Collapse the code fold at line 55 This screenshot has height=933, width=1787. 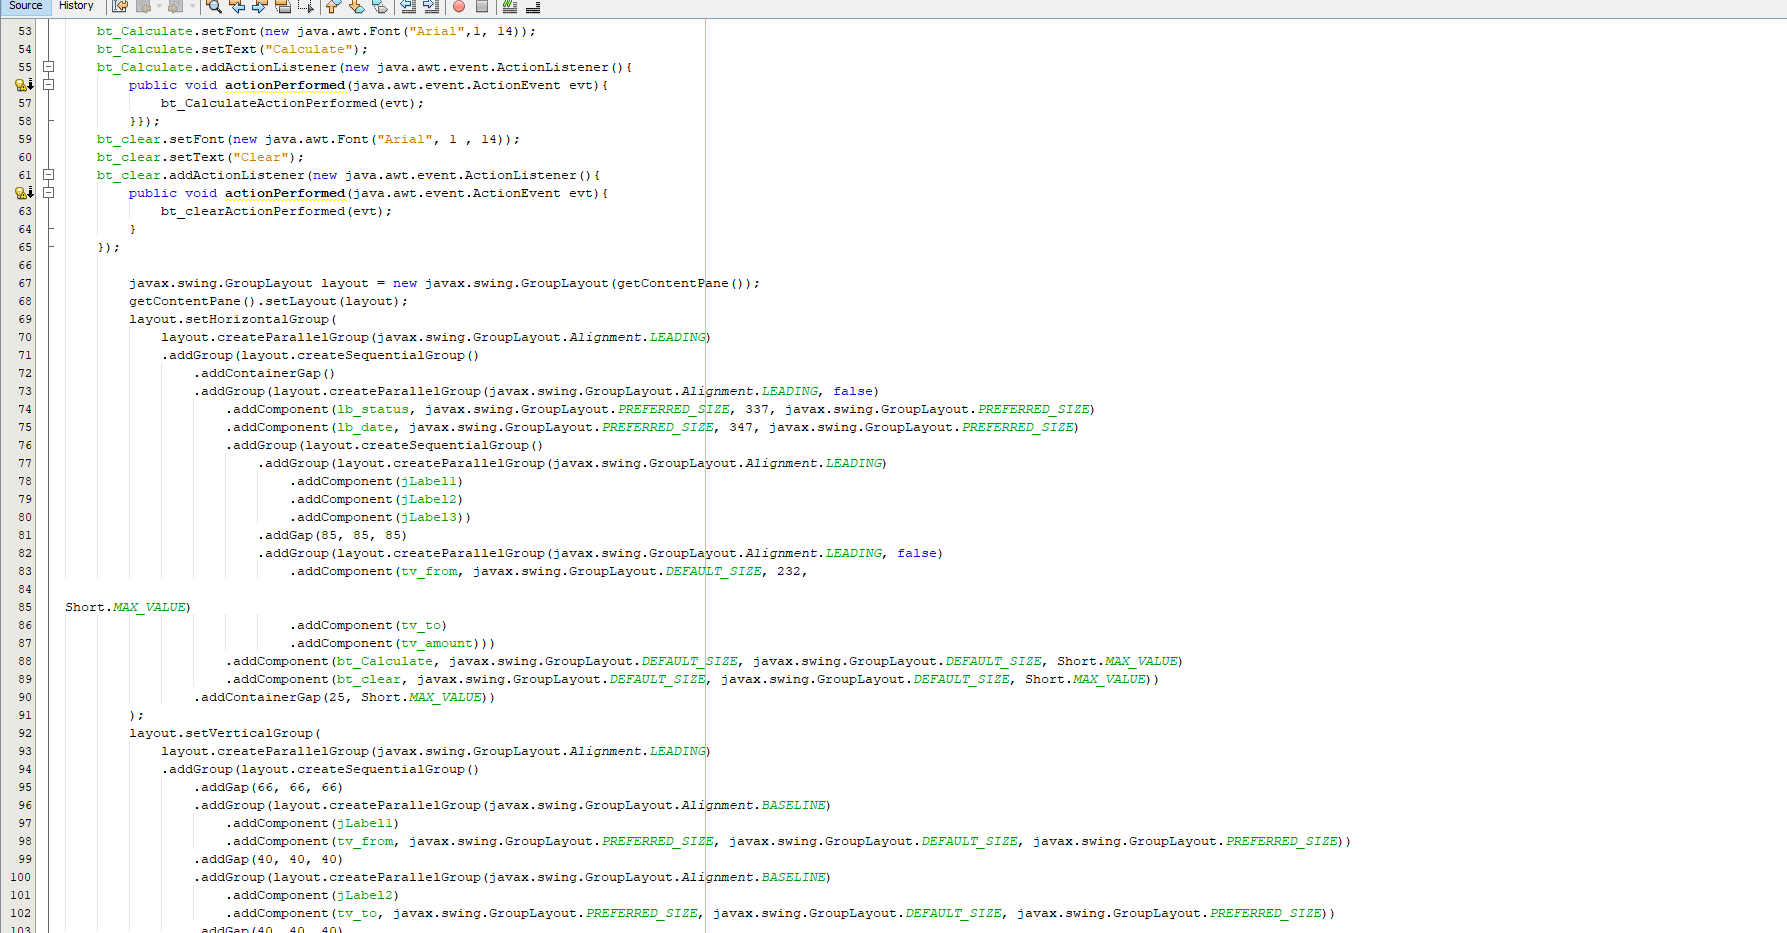click(x=48, y=67)
